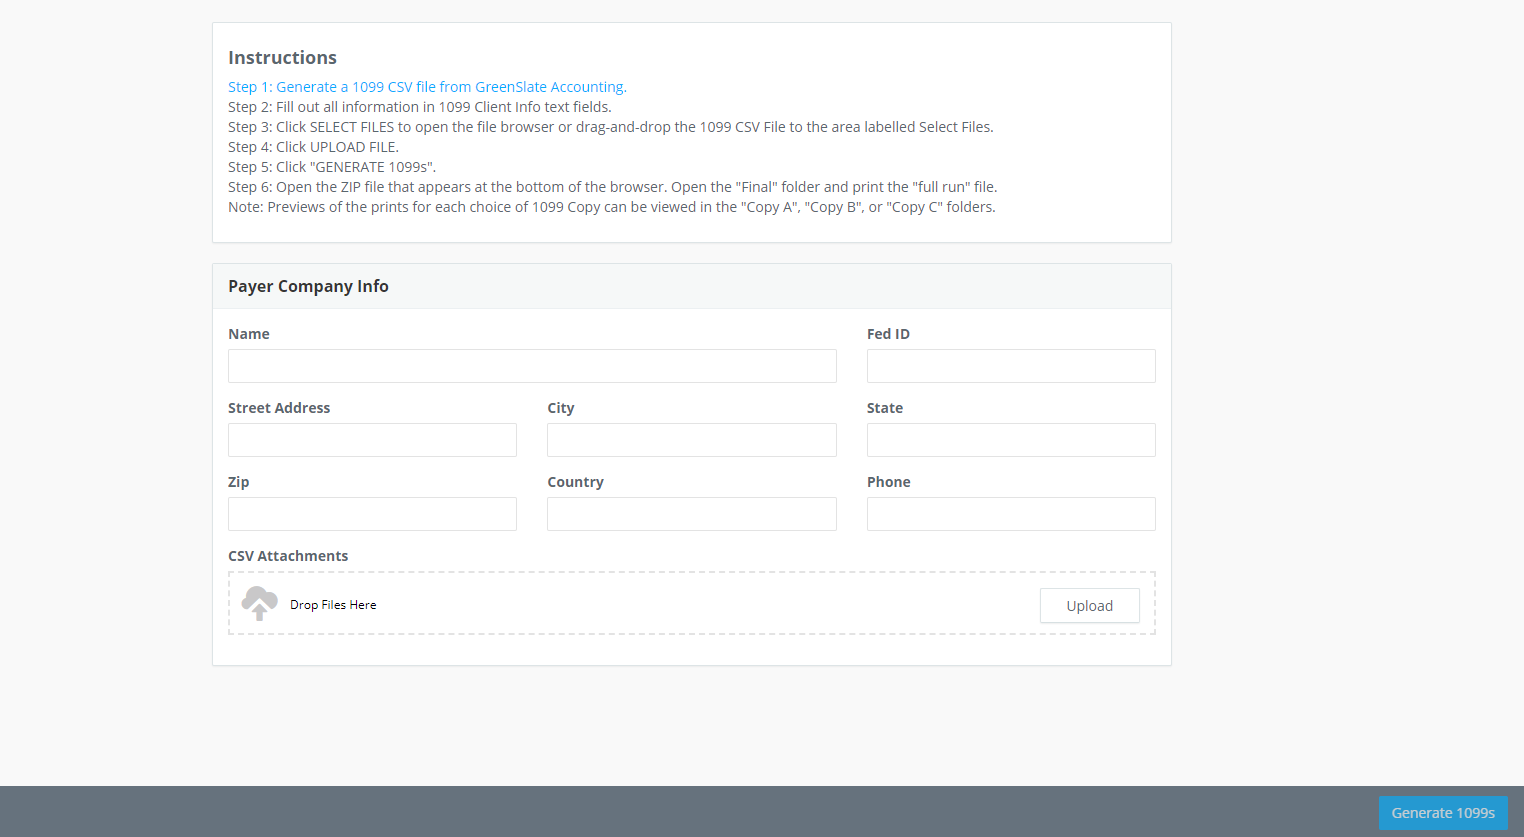Viewport: 1524px width, 837px height.
Task: Click the City label
Action: [561, 408]
